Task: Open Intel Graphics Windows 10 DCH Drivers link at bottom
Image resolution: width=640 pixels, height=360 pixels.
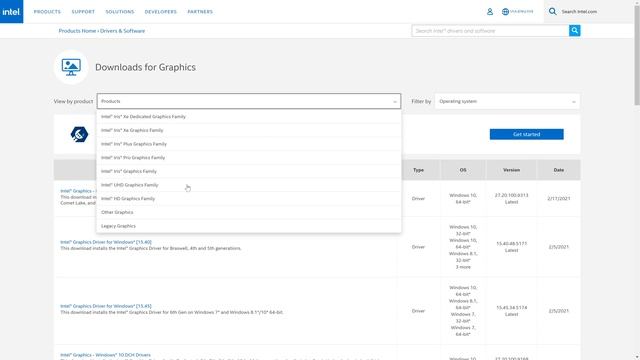Action: [105, 355]
